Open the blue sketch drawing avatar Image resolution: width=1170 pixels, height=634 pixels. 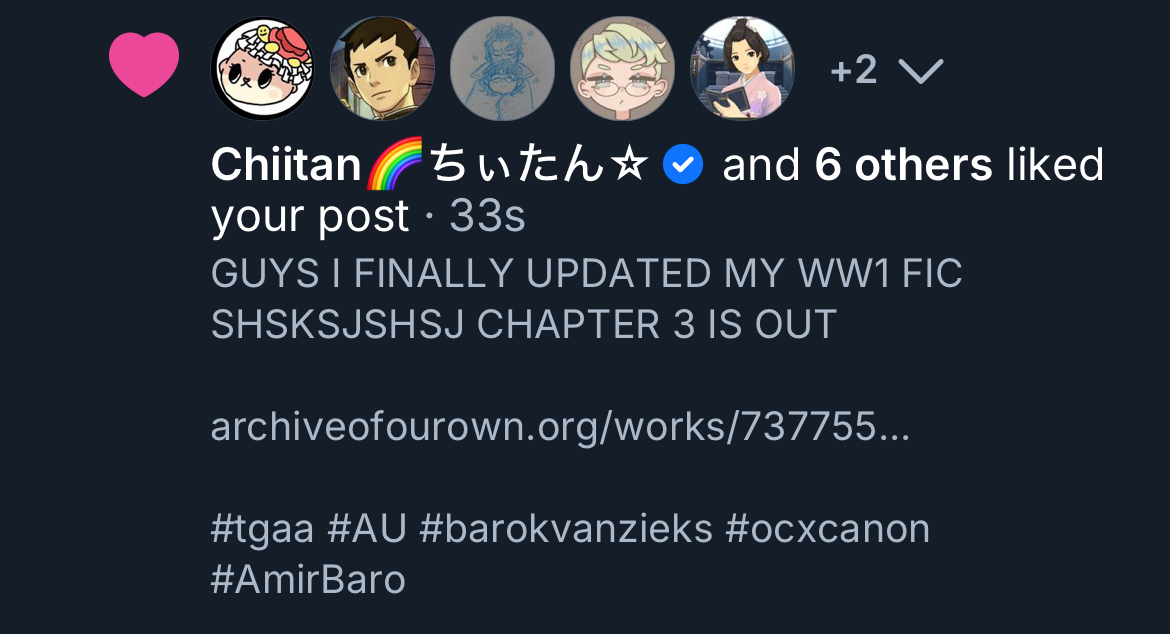(502, 69)
